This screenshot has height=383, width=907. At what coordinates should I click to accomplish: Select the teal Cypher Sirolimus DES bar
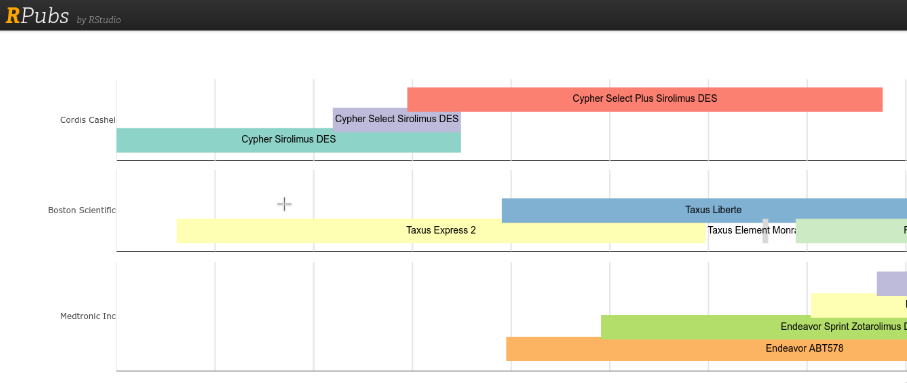289,140
